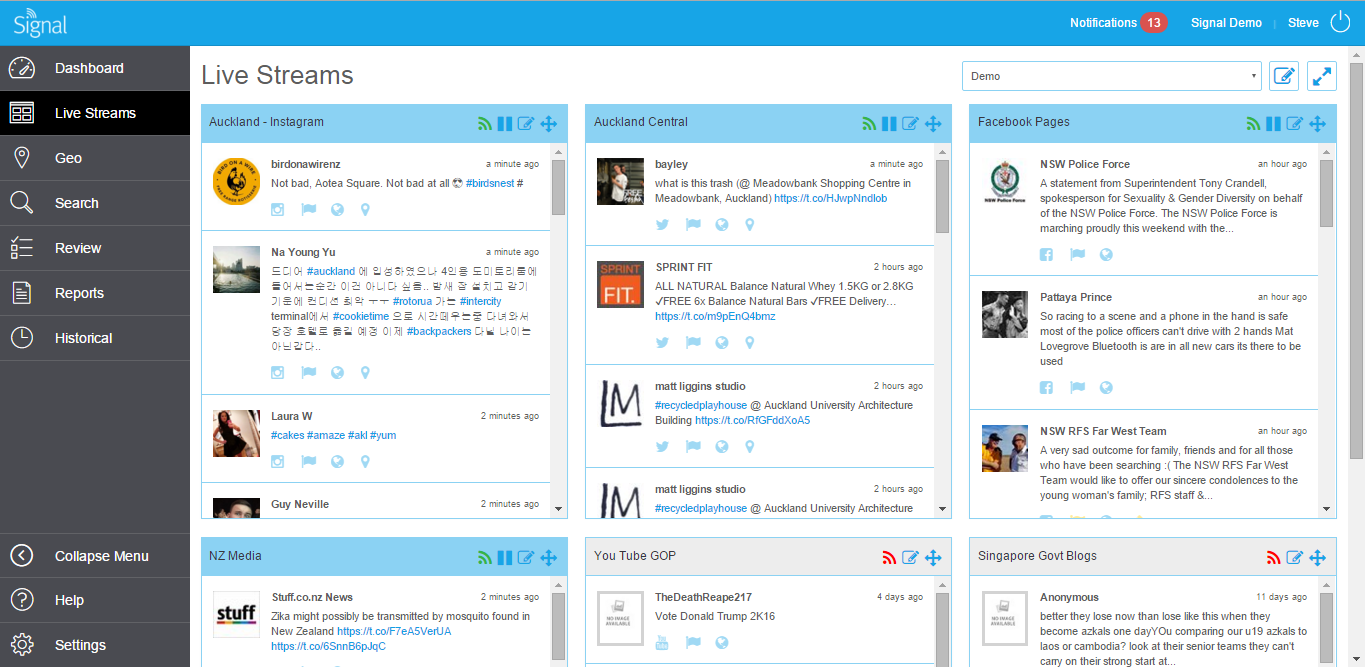The height and width of the screenshot is (667, 1365).
Task: Go to Search in sidebar
Action: click(x=95, y=203)
